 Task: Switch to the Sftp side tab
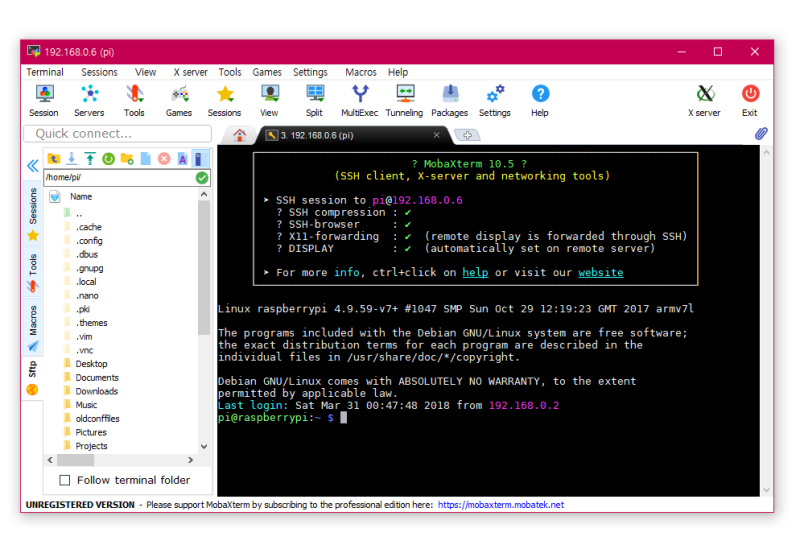(x=33, y=378)
